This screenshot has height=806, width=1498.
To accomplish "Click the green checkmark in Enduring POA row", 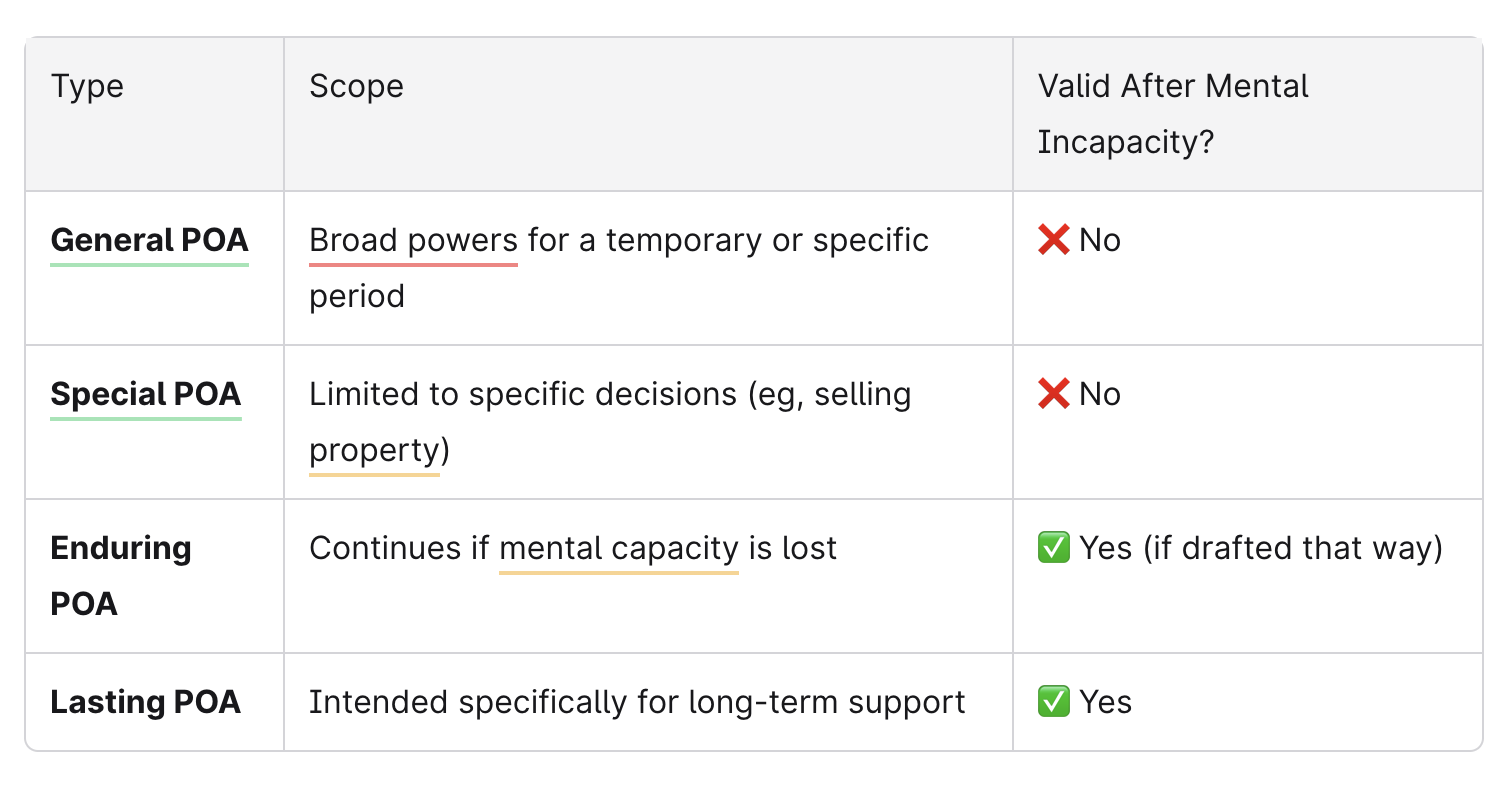I will point(1054,548).
